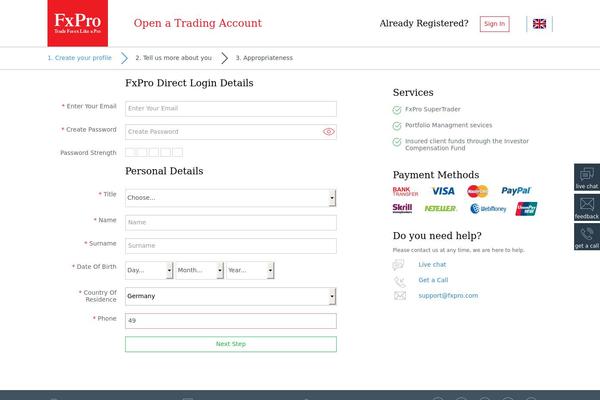
Task: Select step 3 Appropriateness
Action: click(264, 58)
